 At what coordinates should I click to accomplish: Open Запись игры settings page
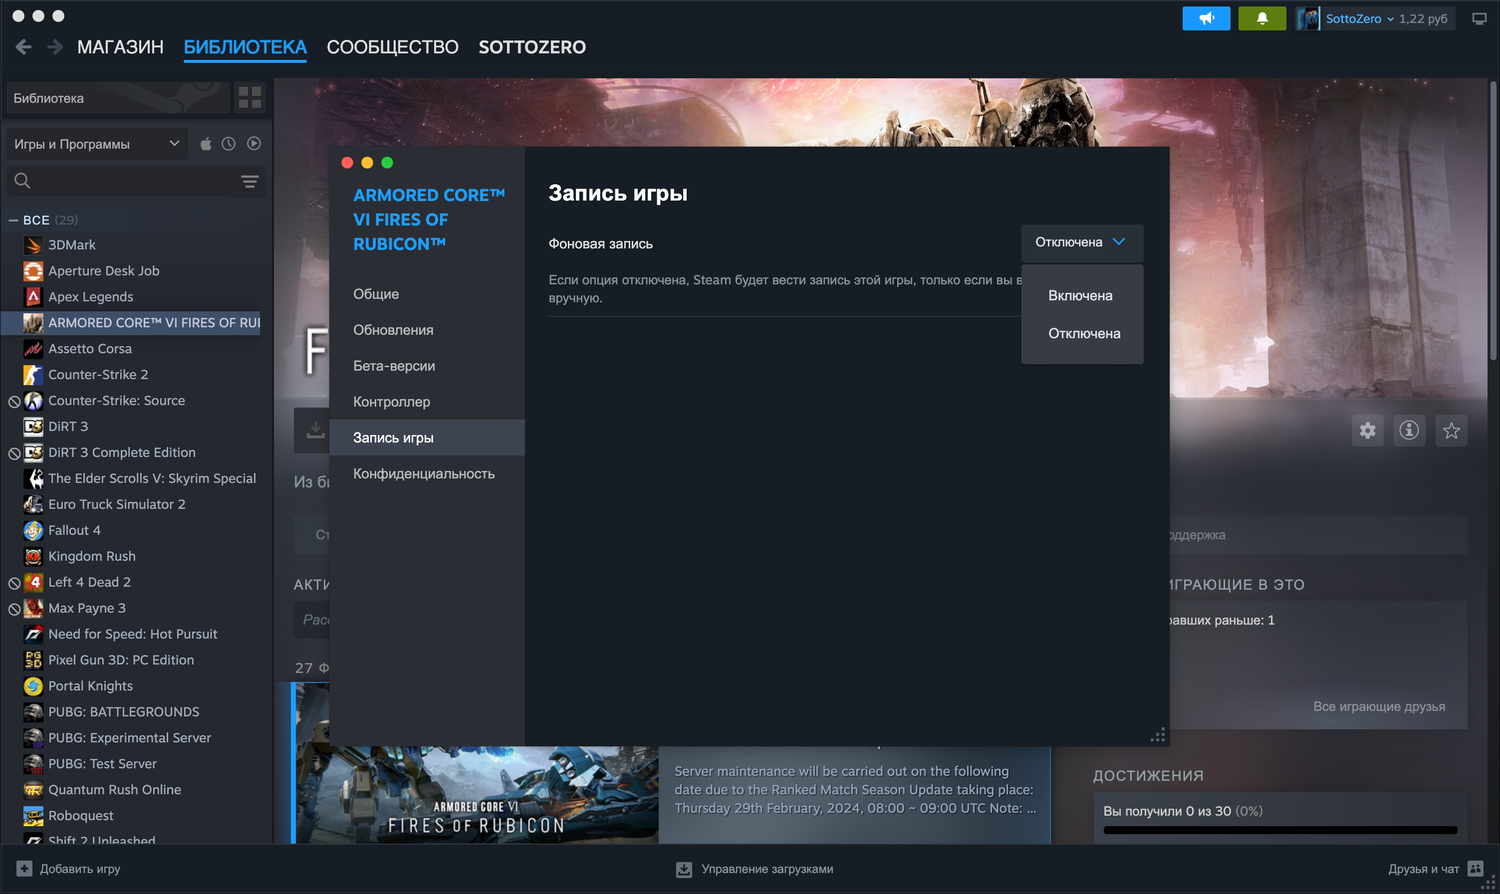(427, 438)
